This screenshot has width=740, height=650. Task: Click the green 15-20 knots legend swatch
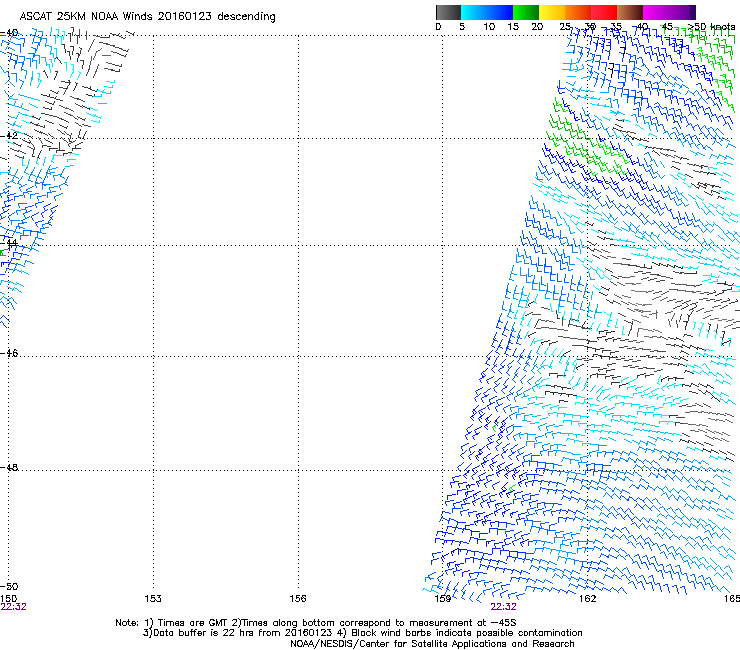[x=526, y=12]
